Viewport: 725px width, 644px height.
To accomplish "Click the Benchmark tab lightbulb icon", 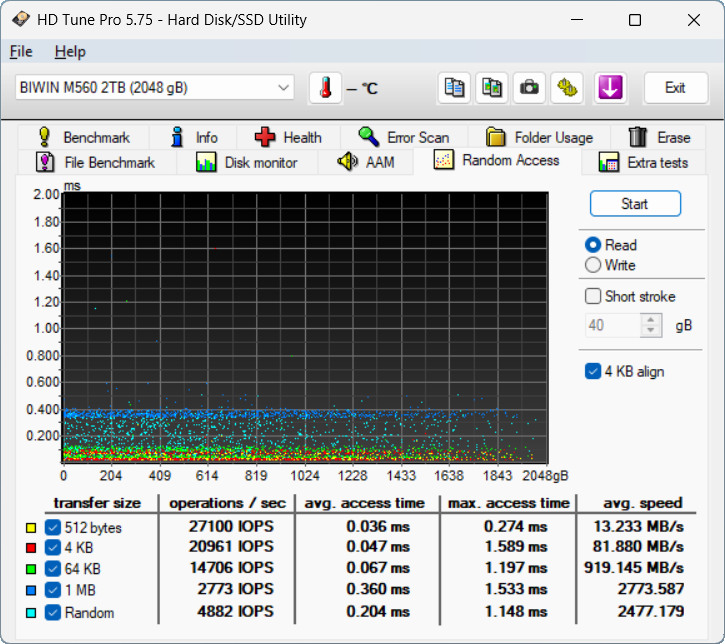I will (44, 137).
